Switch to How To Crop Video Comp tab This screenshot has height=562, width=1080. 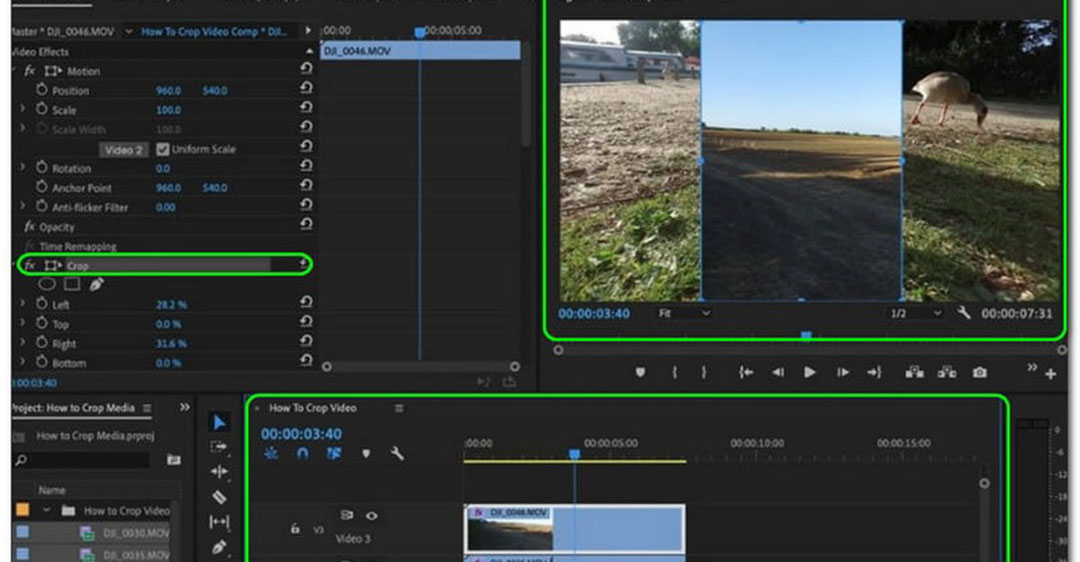214,32
